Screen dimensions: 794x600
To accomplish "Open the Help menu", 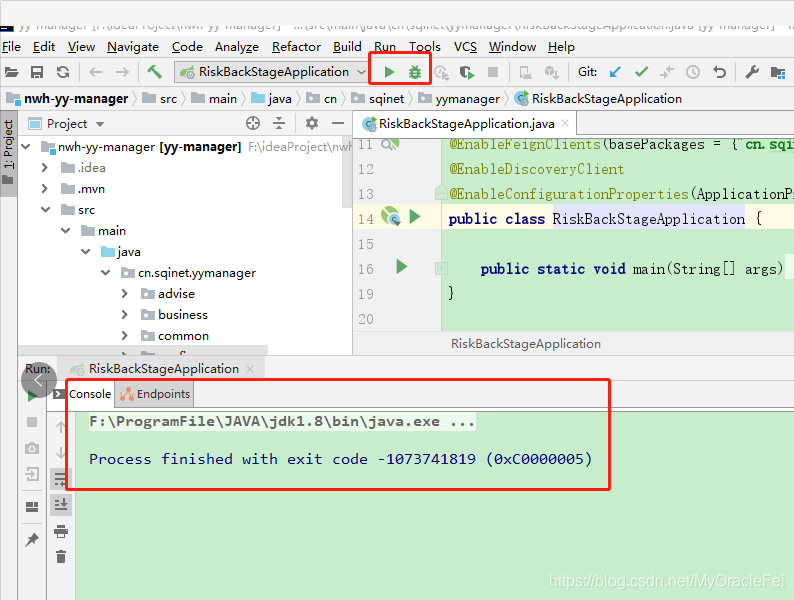I will (x=561, y=47).
